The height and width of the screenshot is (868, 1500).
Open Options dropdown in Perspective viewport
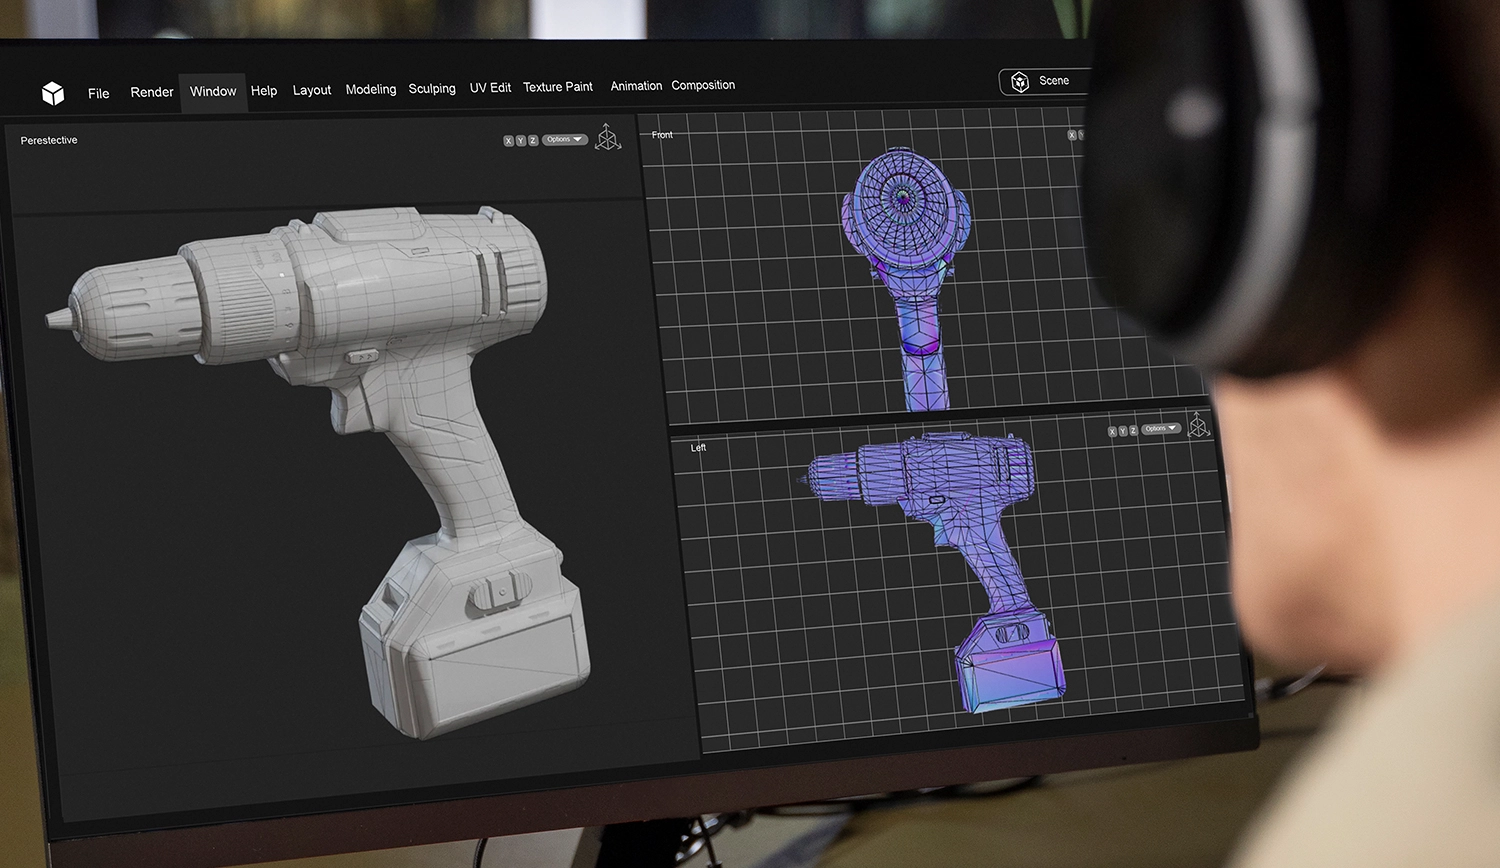pos(565,140)
